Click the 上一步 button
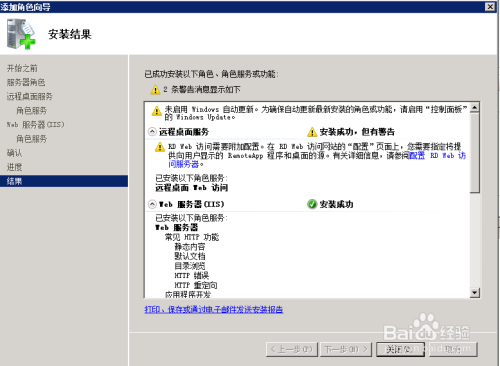Viewport: 500px width, 366px height. [x=292, y=349]
